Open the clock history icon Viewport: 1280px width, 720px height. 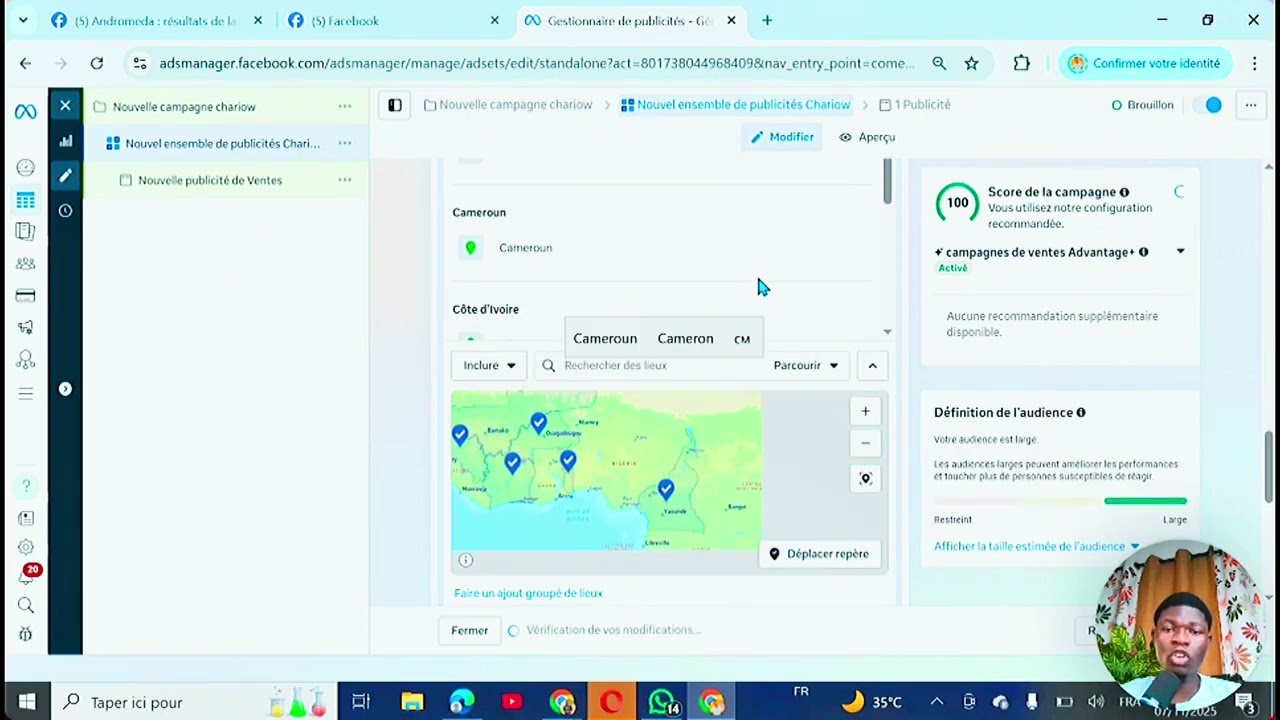click(65, 211)
